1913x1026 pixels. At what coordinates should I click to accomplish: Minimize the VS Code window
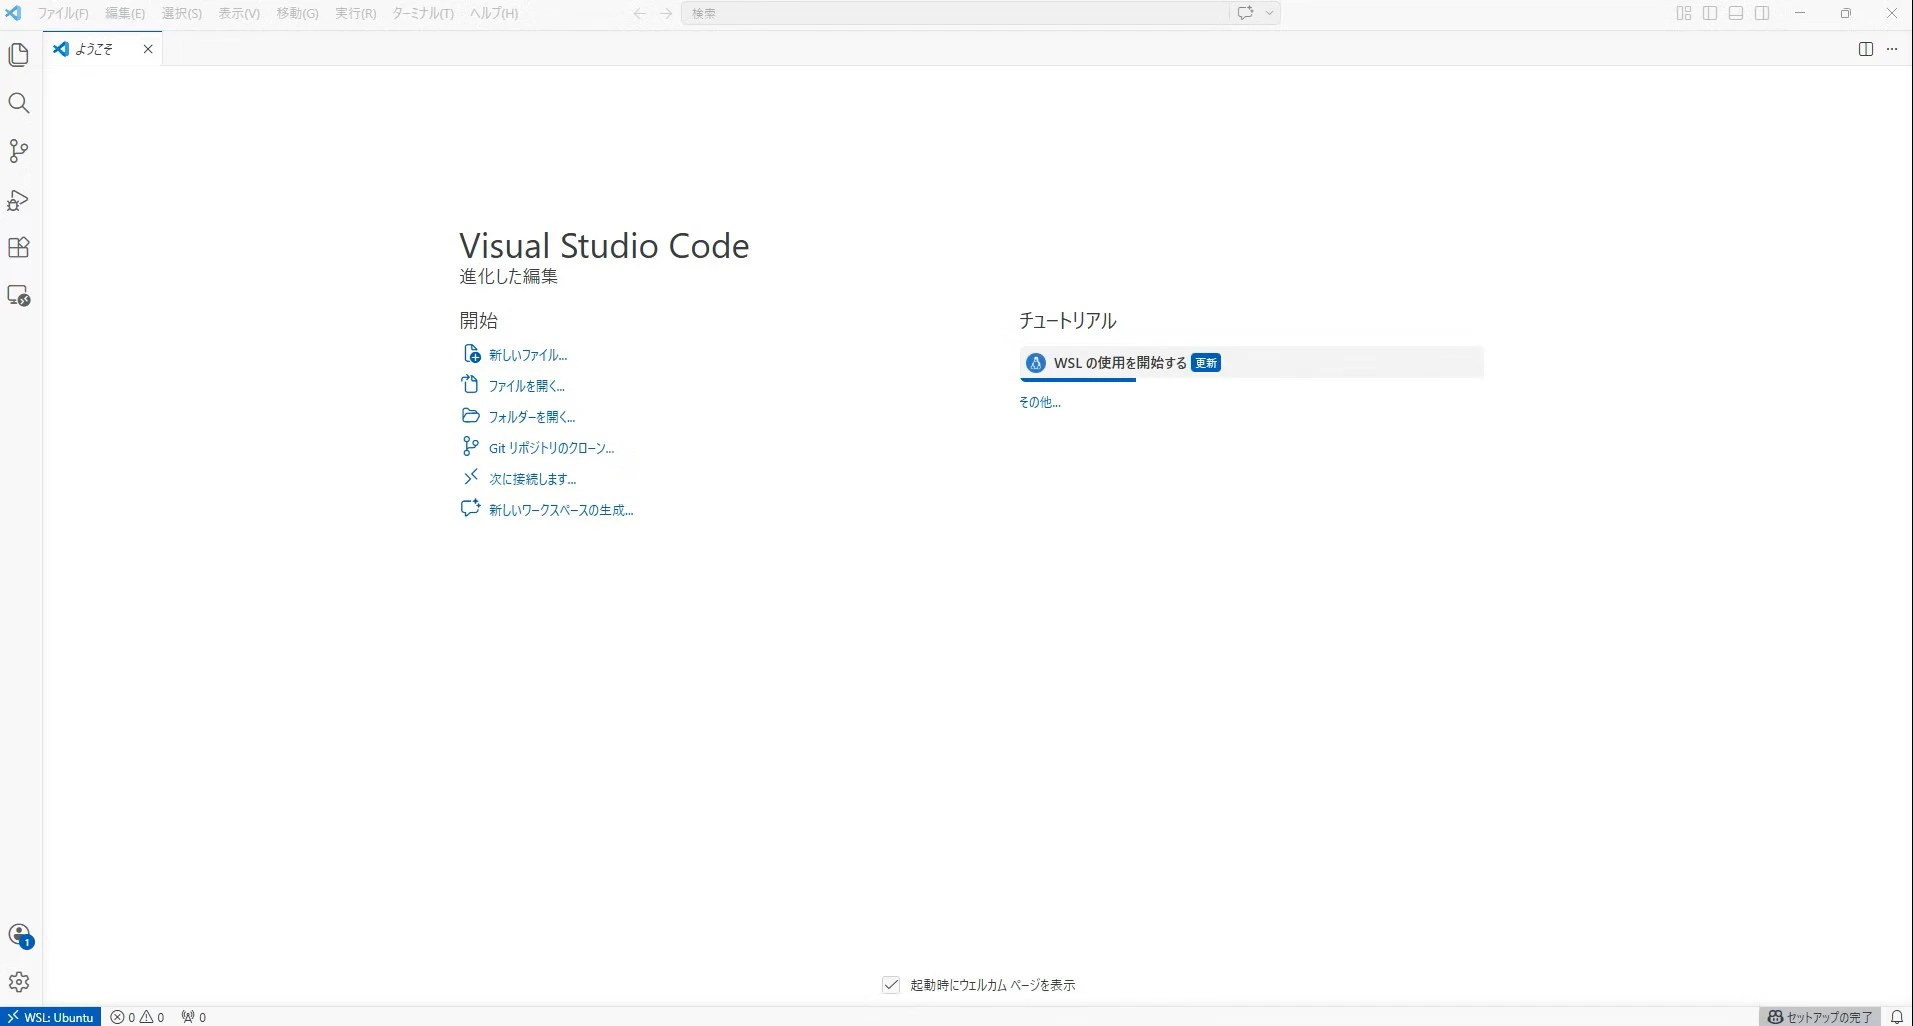pyautogui.click(x=1800, y=13)
